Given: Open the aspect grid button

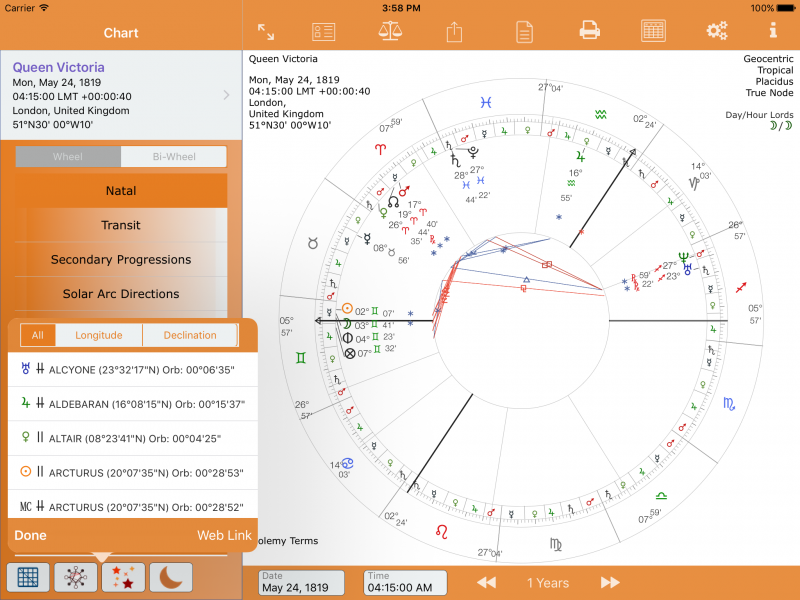Looking at the screenshot, I should pyautogui.click(x=28, y=577).
